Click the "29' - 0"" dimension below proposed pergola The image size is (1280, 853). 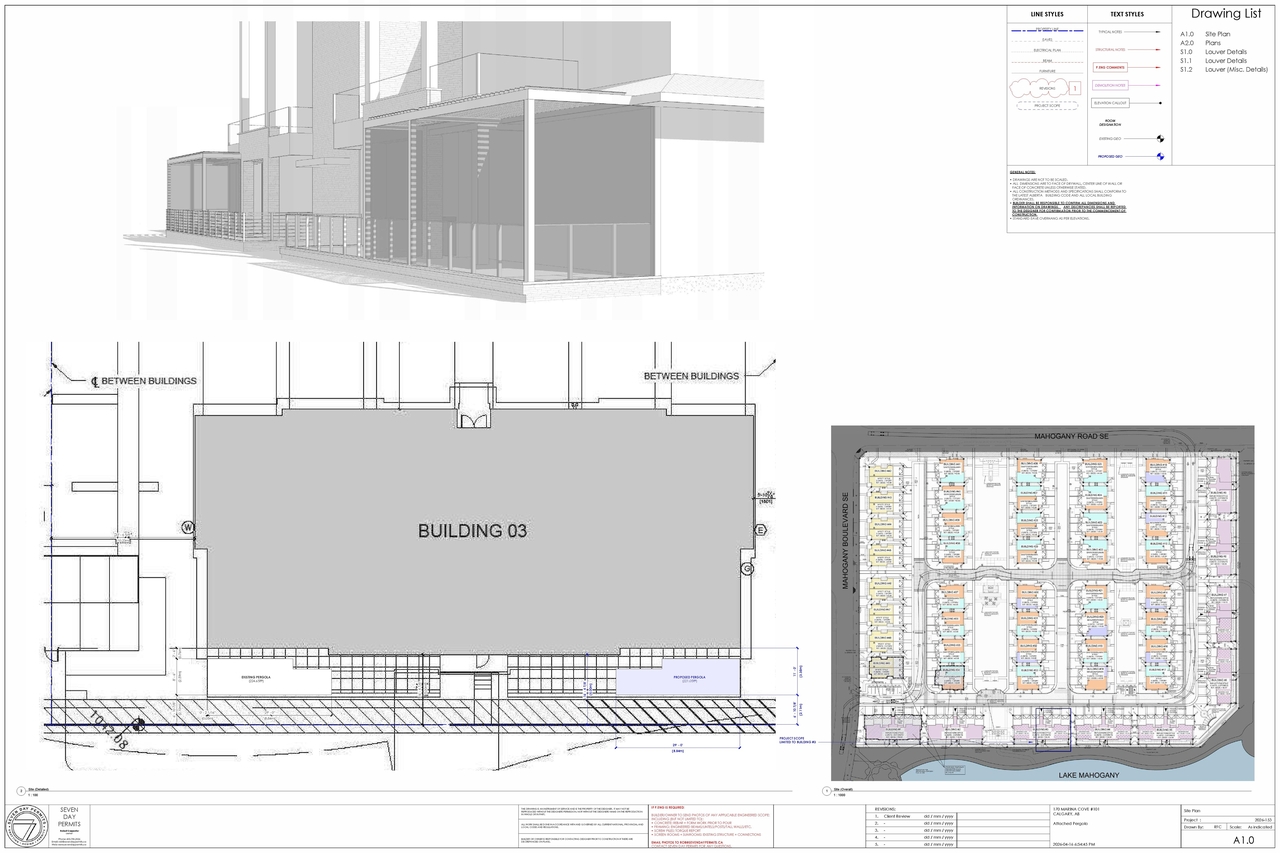coord(680,745)
